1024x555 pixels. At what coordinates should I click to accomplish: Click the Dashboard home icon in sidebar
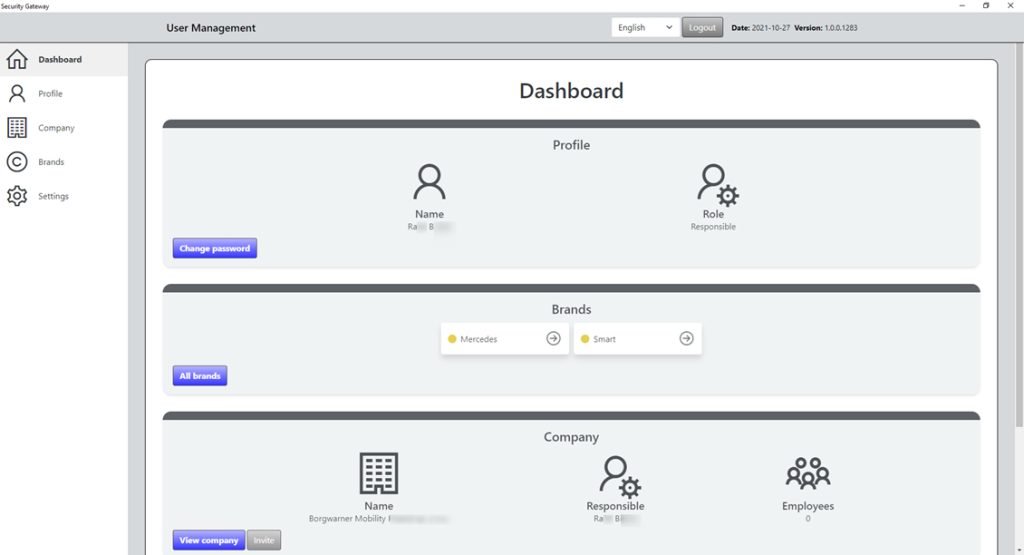tap(17, 60)
